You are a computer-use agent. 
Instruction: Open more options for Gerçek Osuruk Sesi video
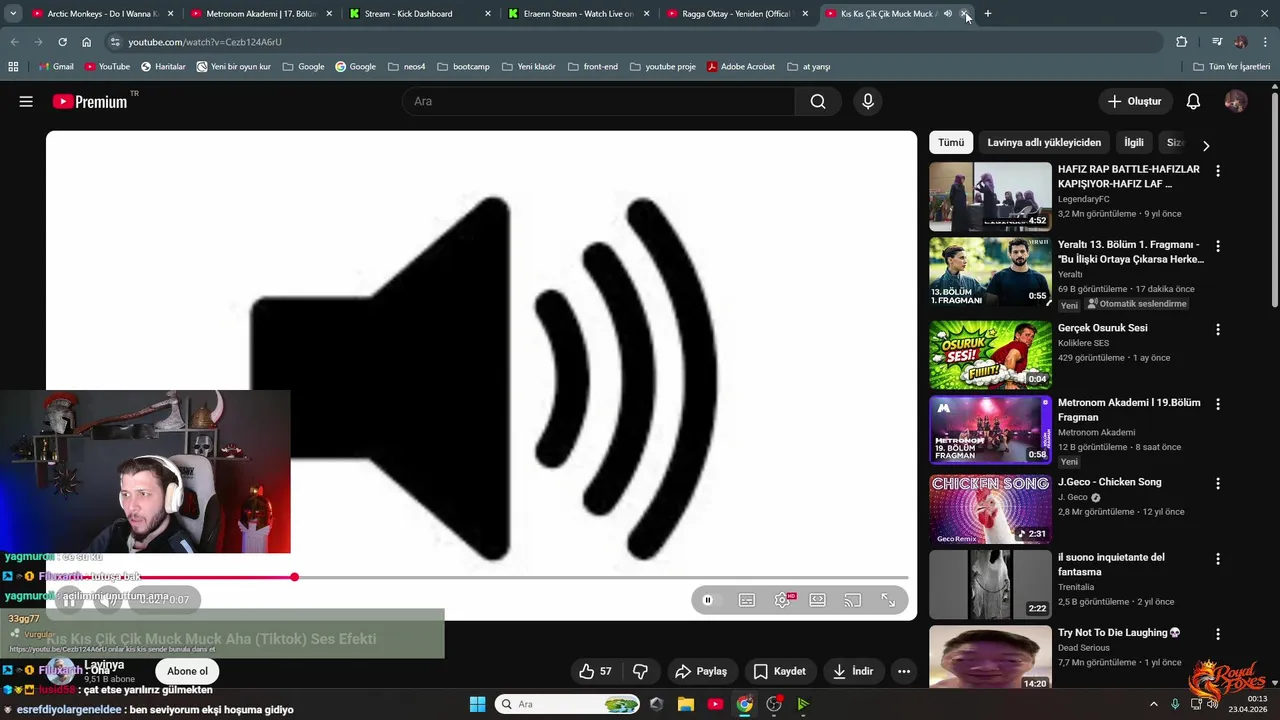[x=1218, y=330]
